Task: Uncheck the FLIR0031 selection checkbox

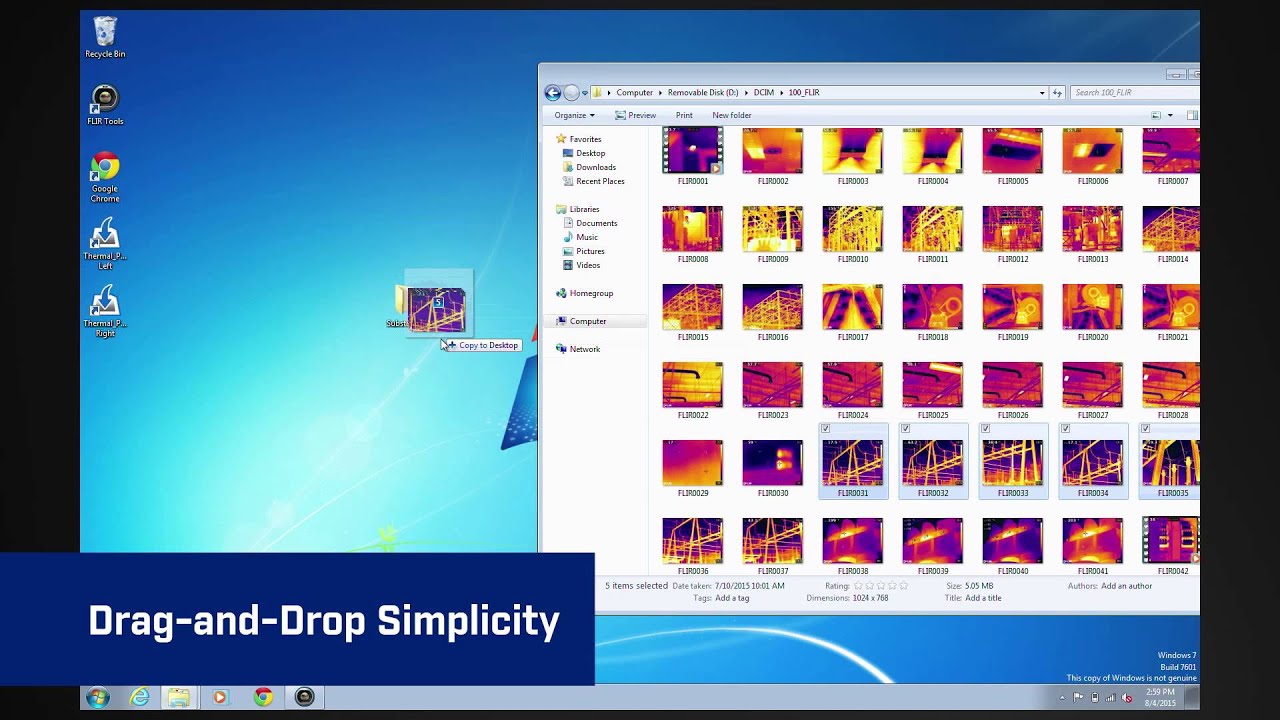Action: click(825, 429)
